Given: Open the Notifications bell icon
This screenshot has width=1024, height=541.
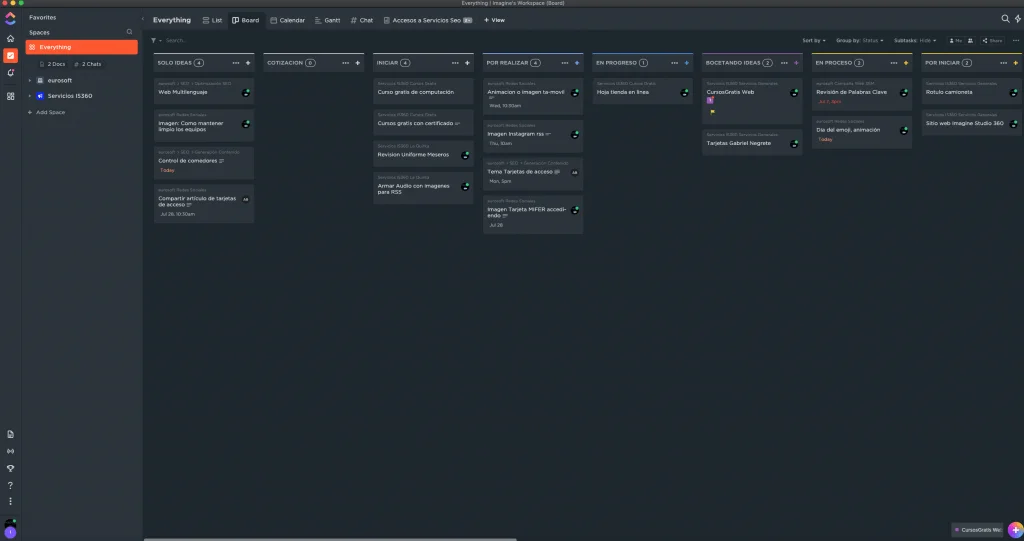Looking at the screenshot, I should (x=10, y=73).
